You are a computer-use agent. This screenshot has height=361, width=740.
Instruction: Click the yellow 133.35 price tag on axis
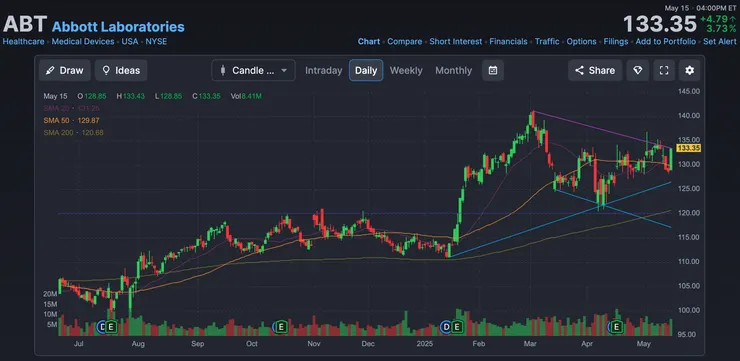689,148
